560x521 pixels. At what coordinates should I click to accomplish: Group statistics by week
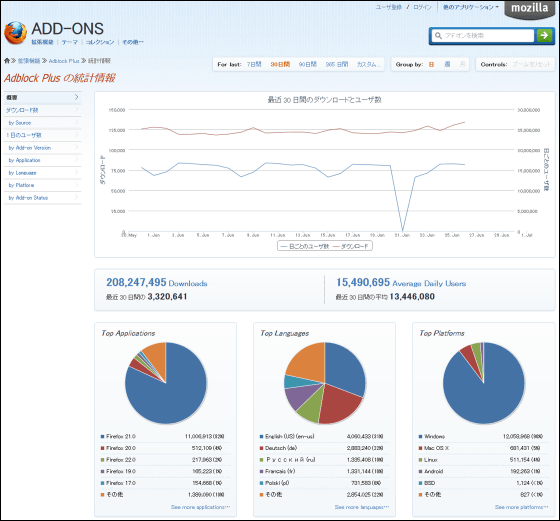[447, 64]
